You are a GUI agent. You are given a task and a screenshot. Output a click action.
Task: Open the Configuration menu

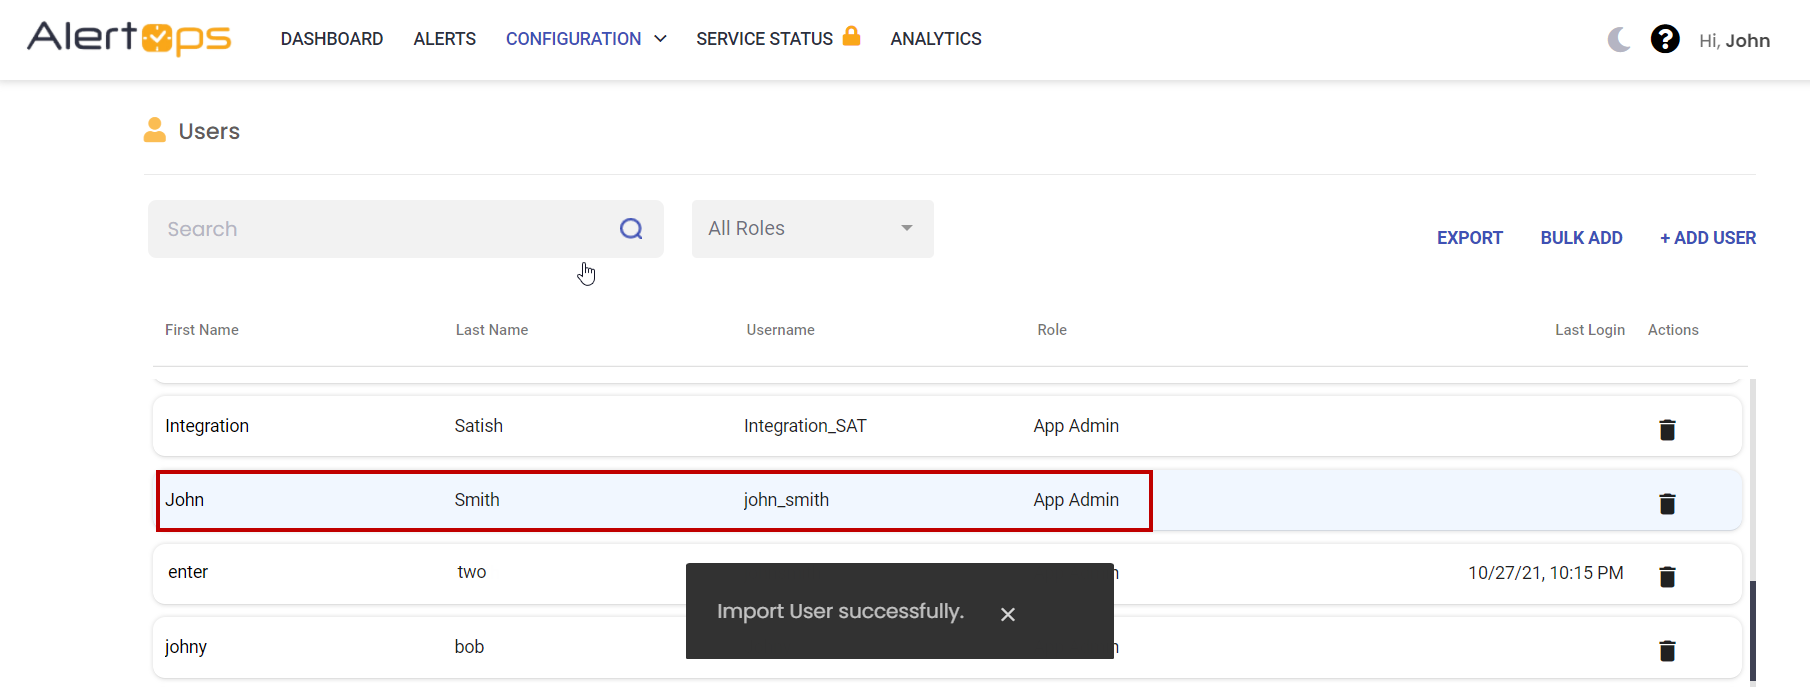[x=574, y=39]
